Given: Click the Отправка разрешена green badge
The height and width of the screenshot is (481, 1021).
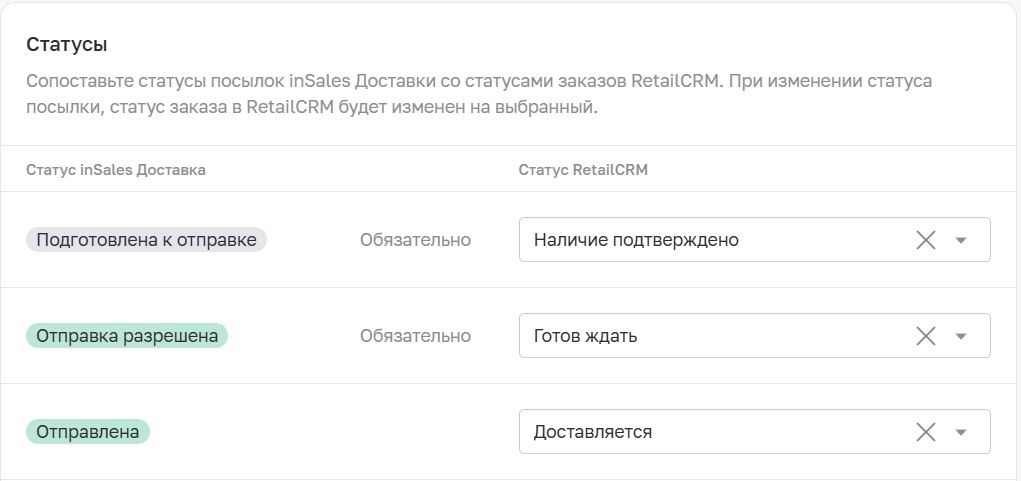Looking at the screenshot, I should (127, 336).
